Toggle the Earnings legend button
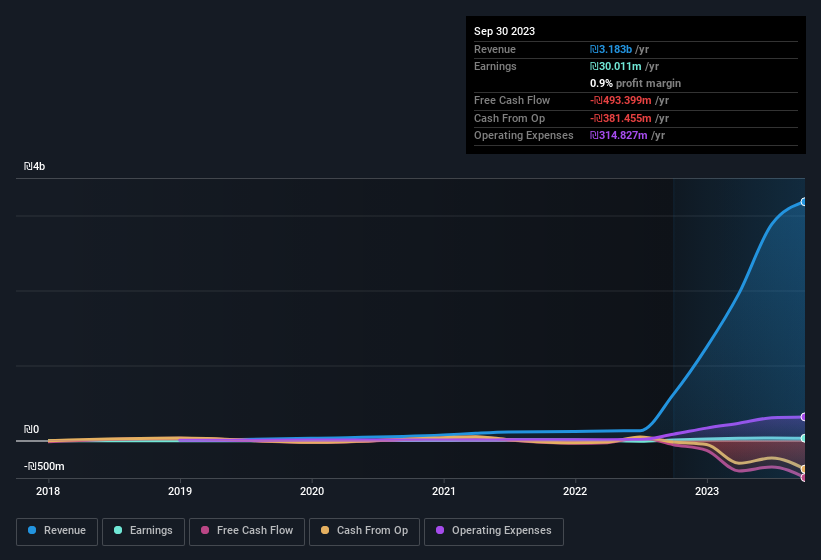This screenshot has width=821, height=560. [x=143, y=531]
